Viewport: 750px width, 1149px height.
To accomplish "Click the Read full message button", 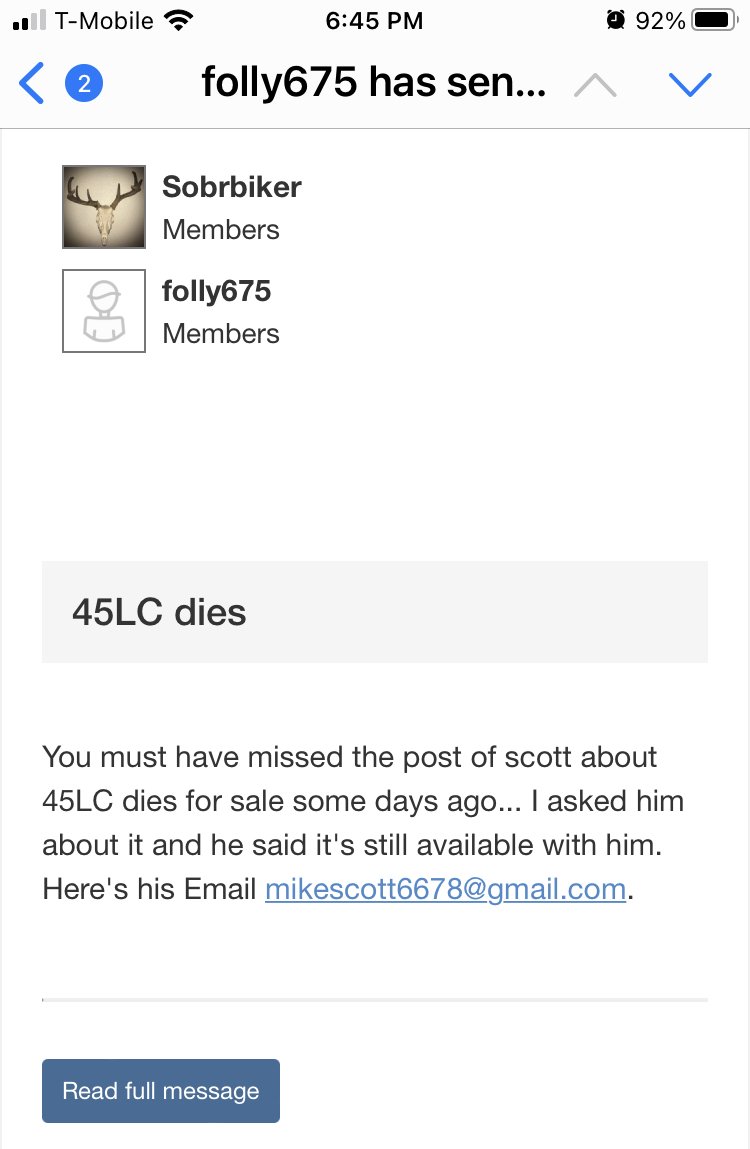I will [161, 1090].
